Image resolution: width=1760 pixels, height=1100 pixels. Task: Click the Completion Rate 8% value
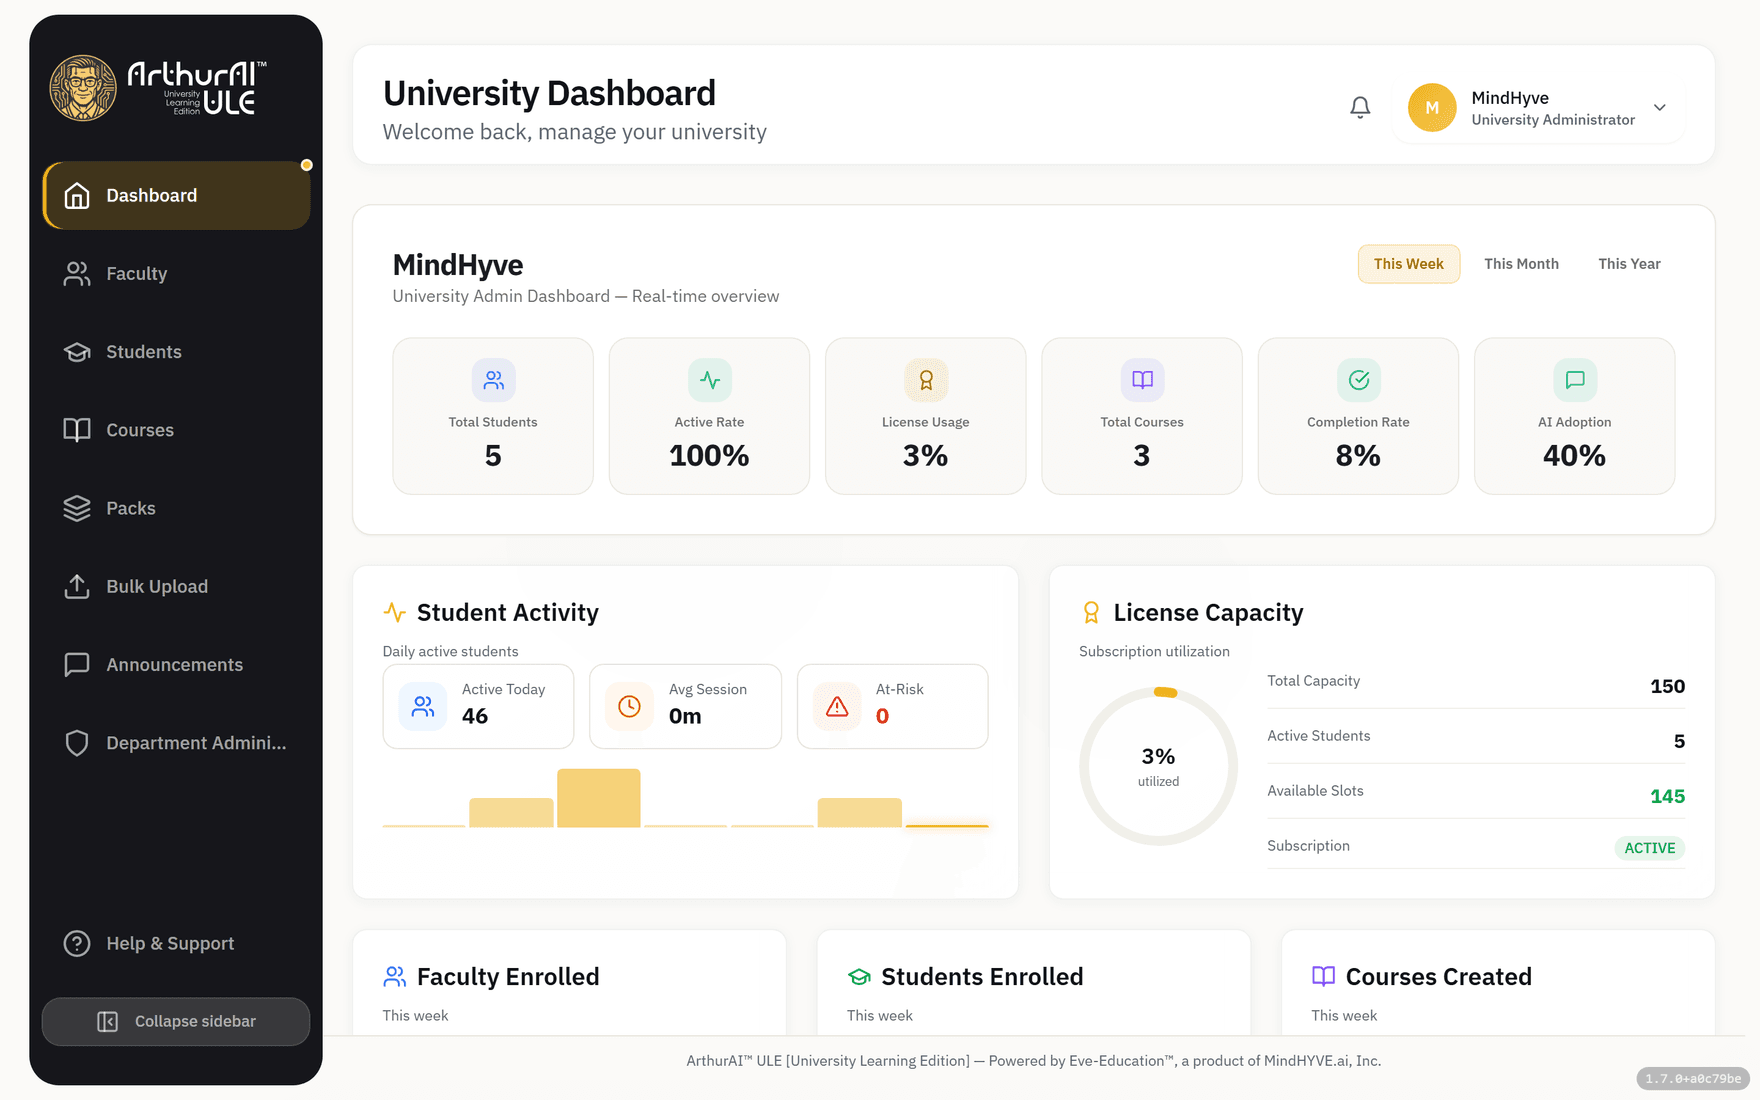click(x=1358, y=456)
